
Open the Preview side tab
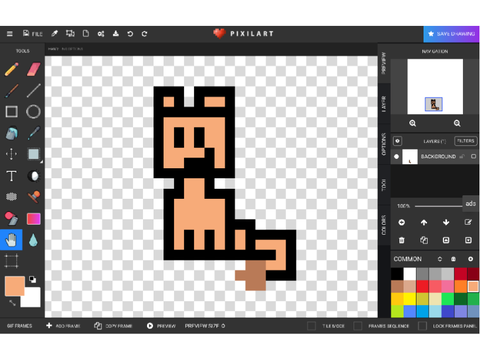(x=383, y=63)
